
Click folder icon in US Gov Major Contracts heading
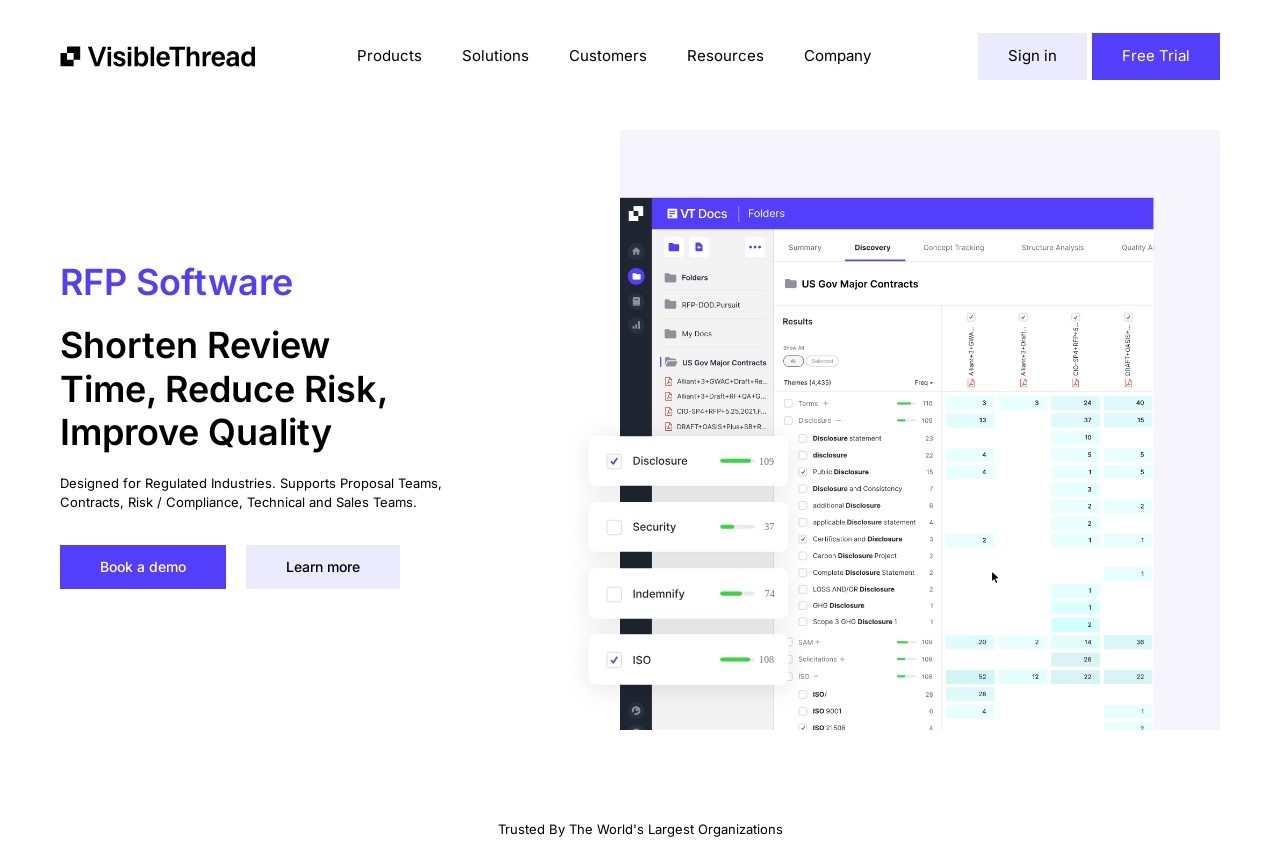point(791,284)
